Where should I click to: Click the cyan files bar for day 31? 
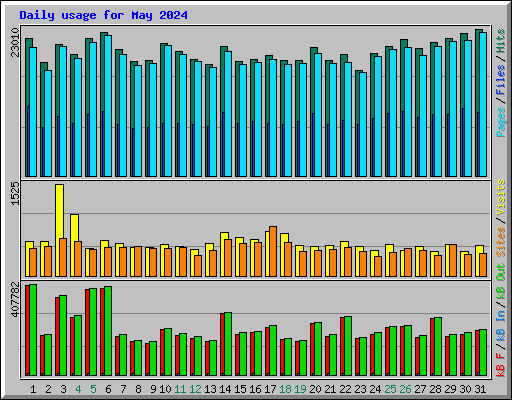(483, 104)
